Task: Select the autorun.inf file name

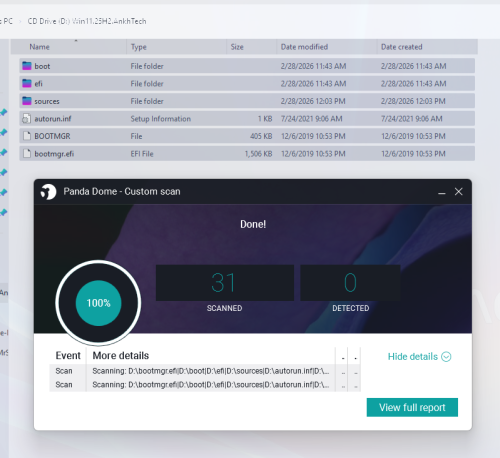Action: (x=53, y=119)
